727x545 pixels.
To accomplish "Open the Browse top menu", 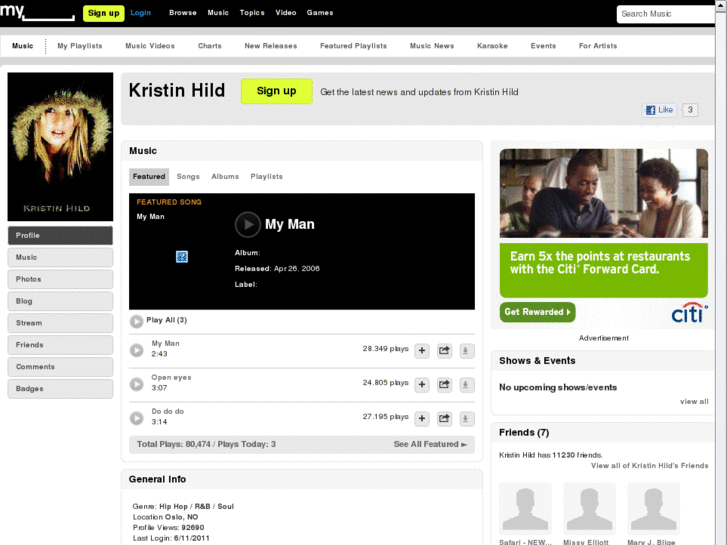I will [183, 13].
